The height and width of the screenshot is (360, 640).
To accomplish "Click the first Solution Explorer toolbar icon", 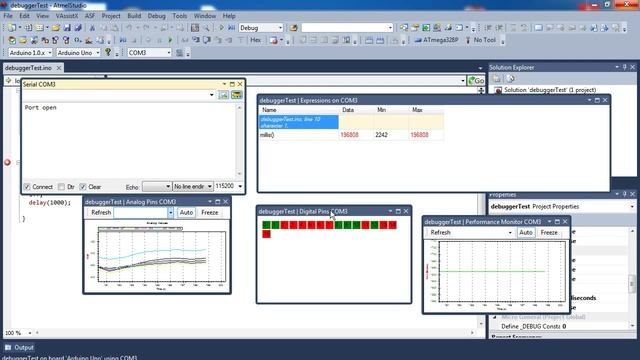I will point(497,79).
